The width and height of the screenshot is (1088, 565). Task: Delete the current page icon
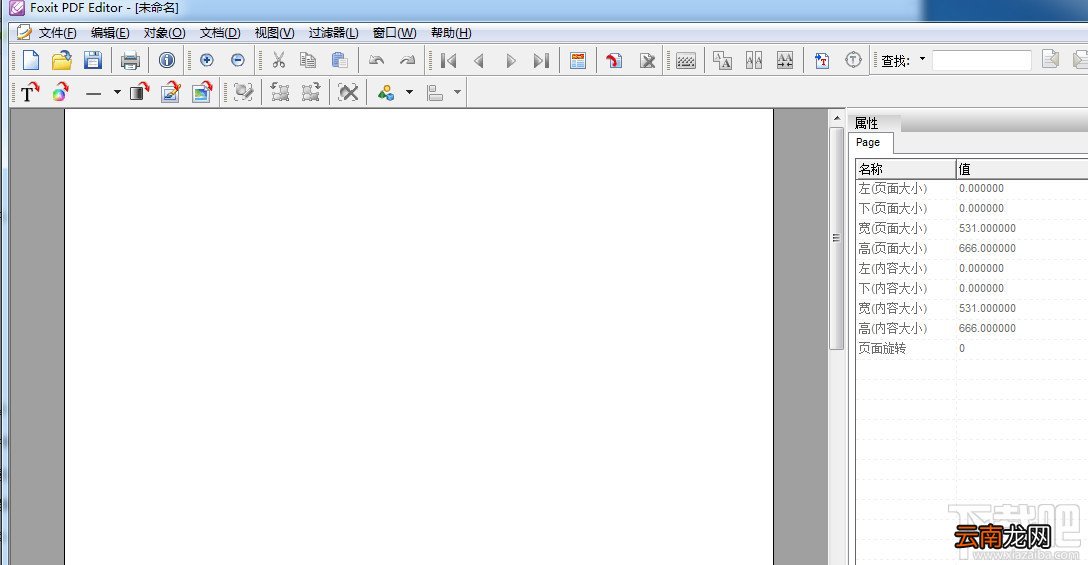coord(647,60)
